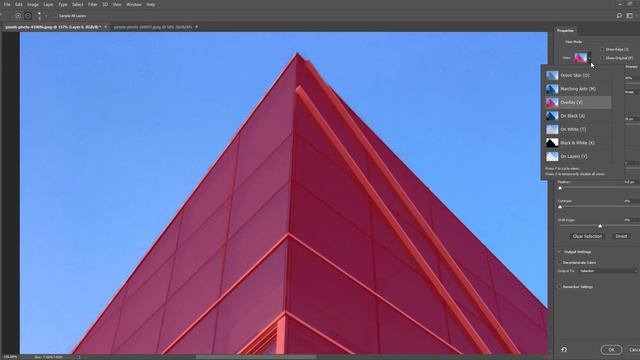Open the File menu
The height and width of the screenshot is (360, 640).
tap(7, 4)
